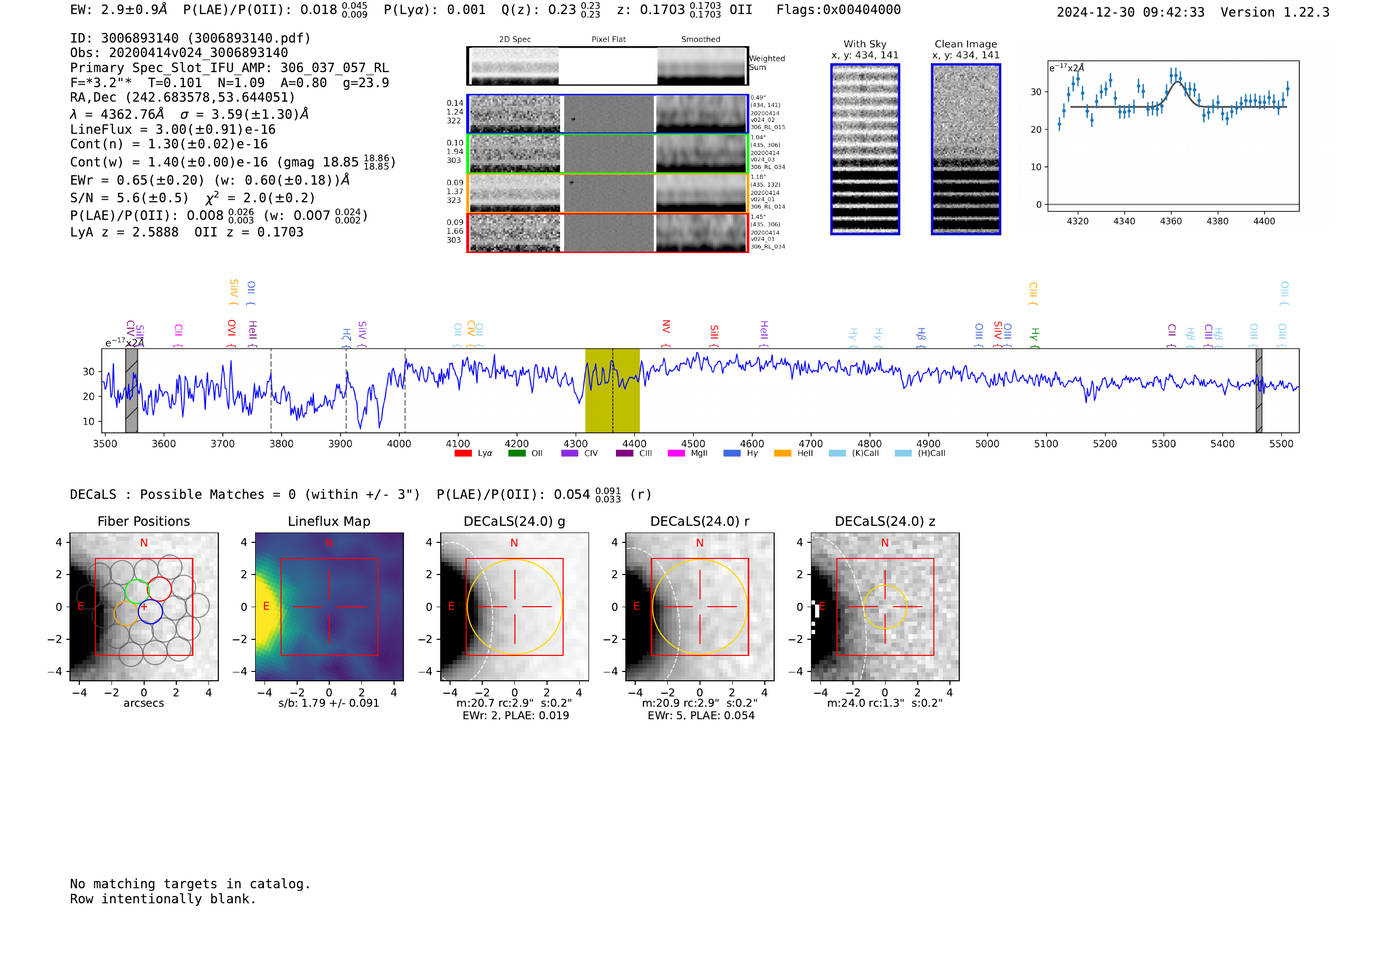The width and height of the screenshot is (1400, 953).
Task: Click the orange circle in Fiber Positions
Action: (x=126, y=613)
